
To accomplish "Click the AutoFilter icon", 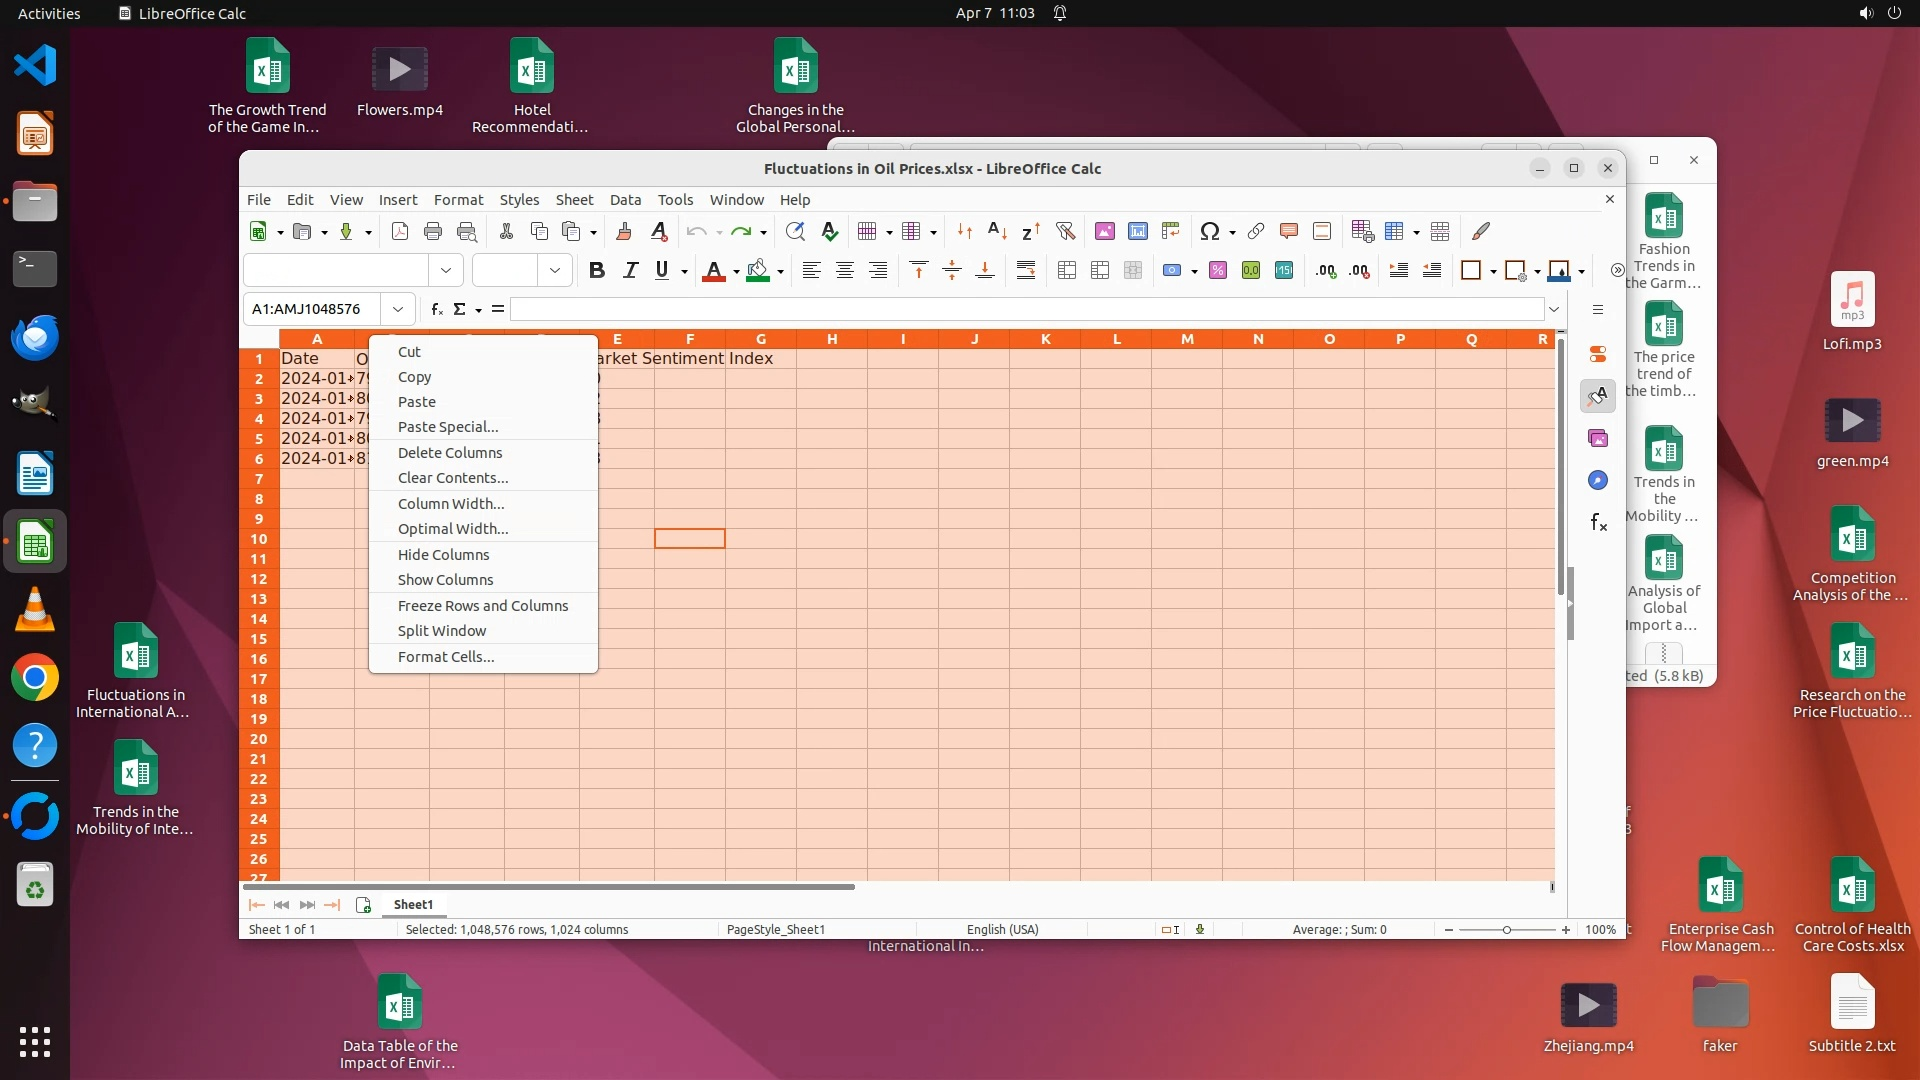I will (x=1066, y=232).
